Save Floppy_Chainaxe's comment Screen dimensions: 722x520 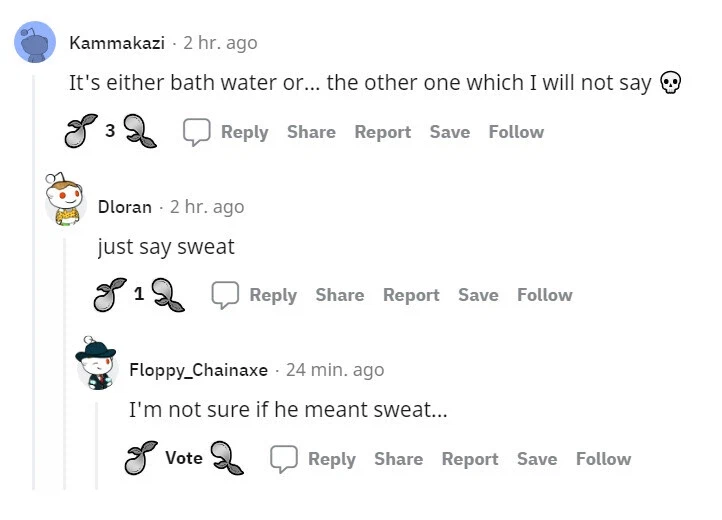coord(537,459)
